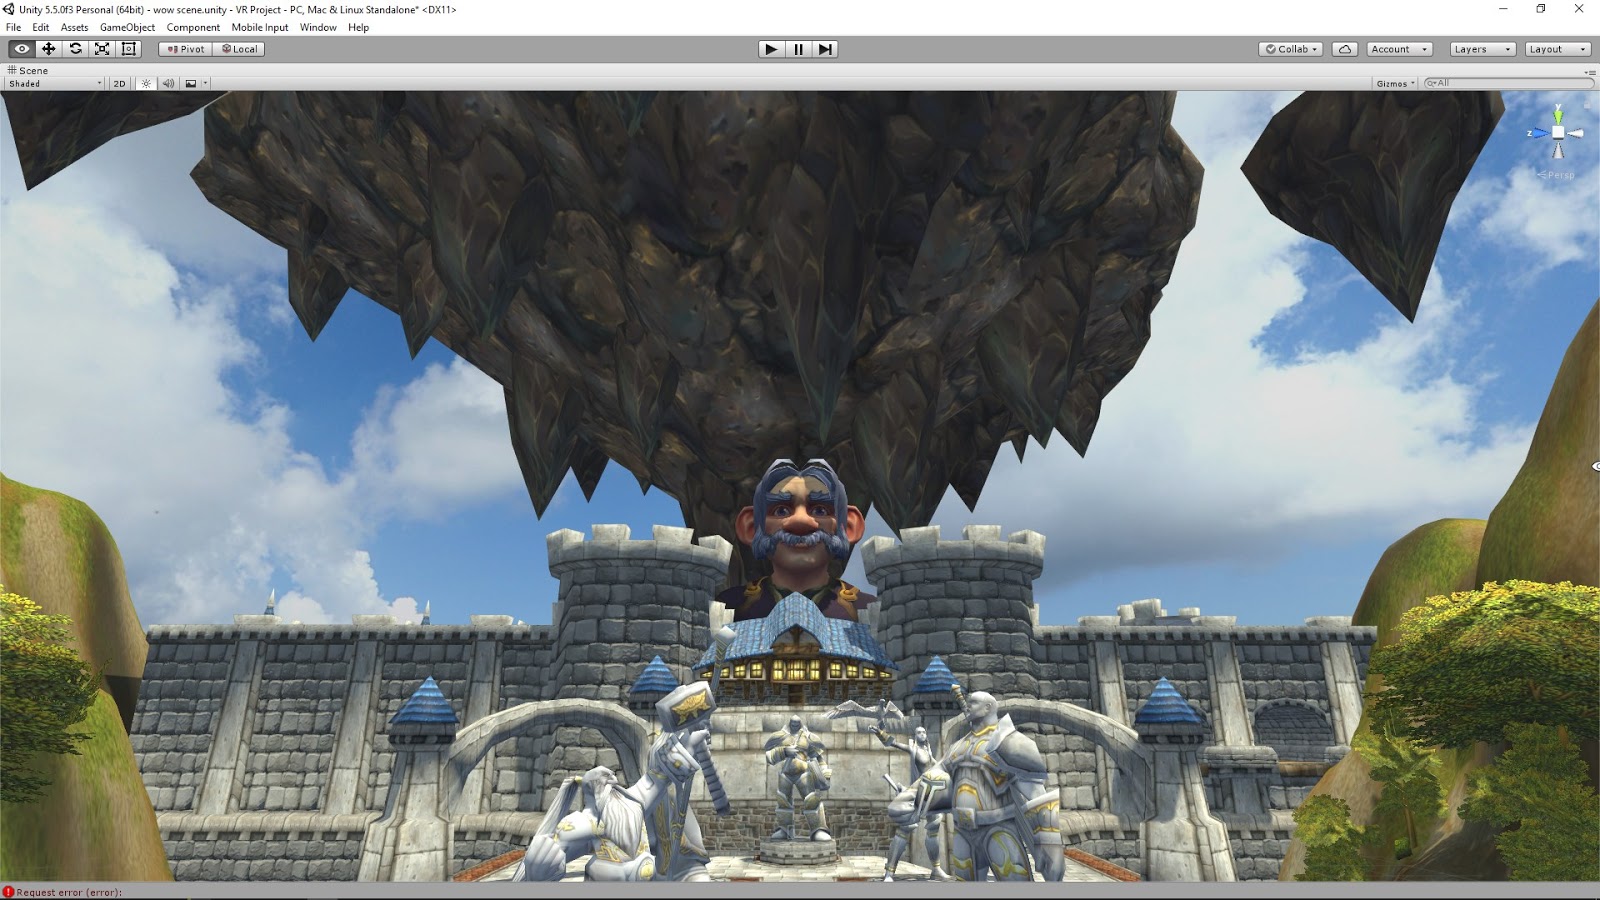Click the scene search field
The image size is (1600, 900).
tap(1508, 84)
